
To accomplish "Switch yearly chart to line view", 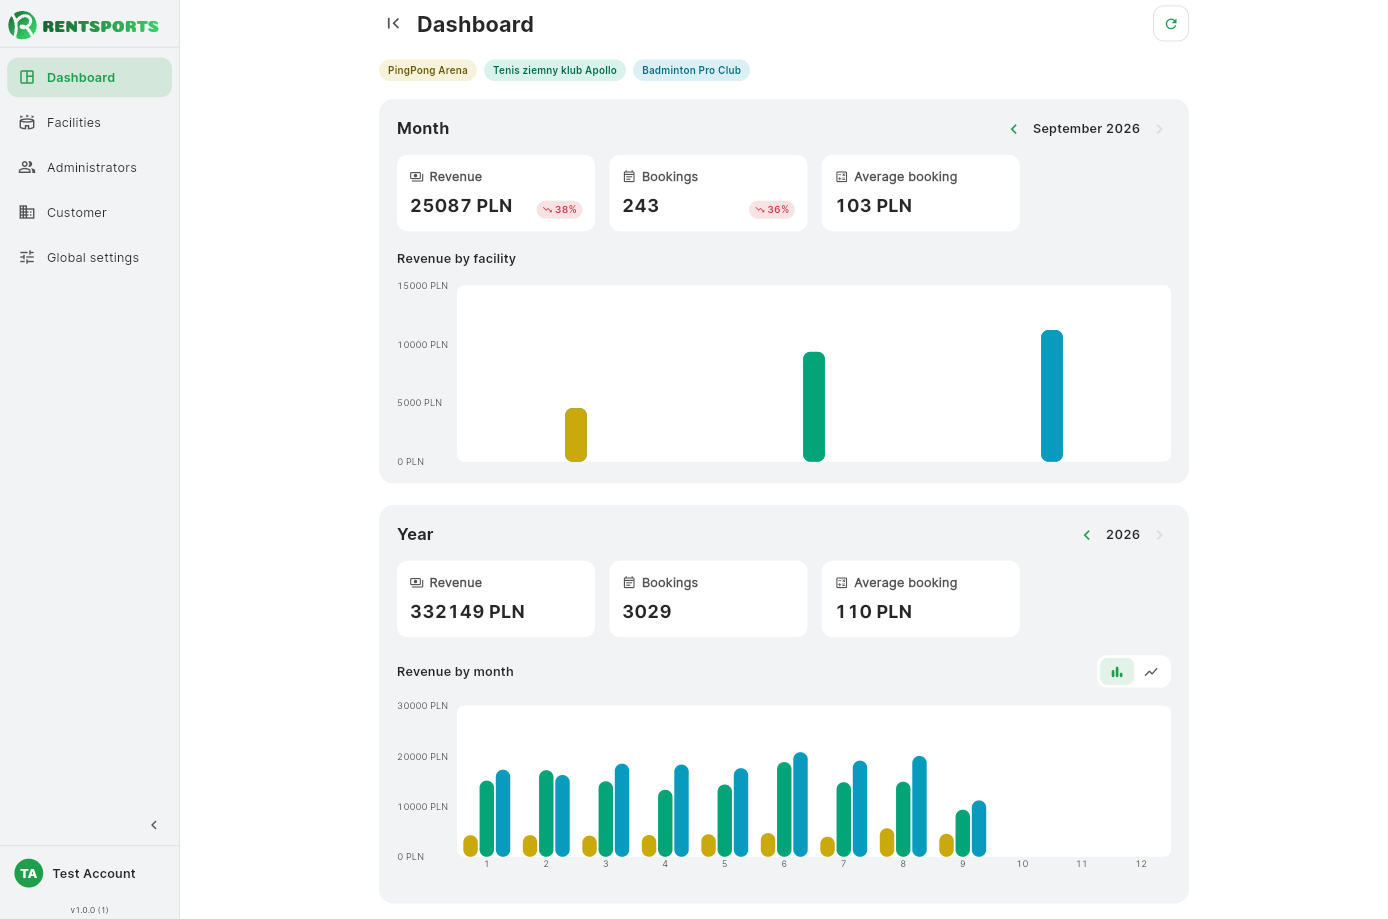I will (1151, 672).
